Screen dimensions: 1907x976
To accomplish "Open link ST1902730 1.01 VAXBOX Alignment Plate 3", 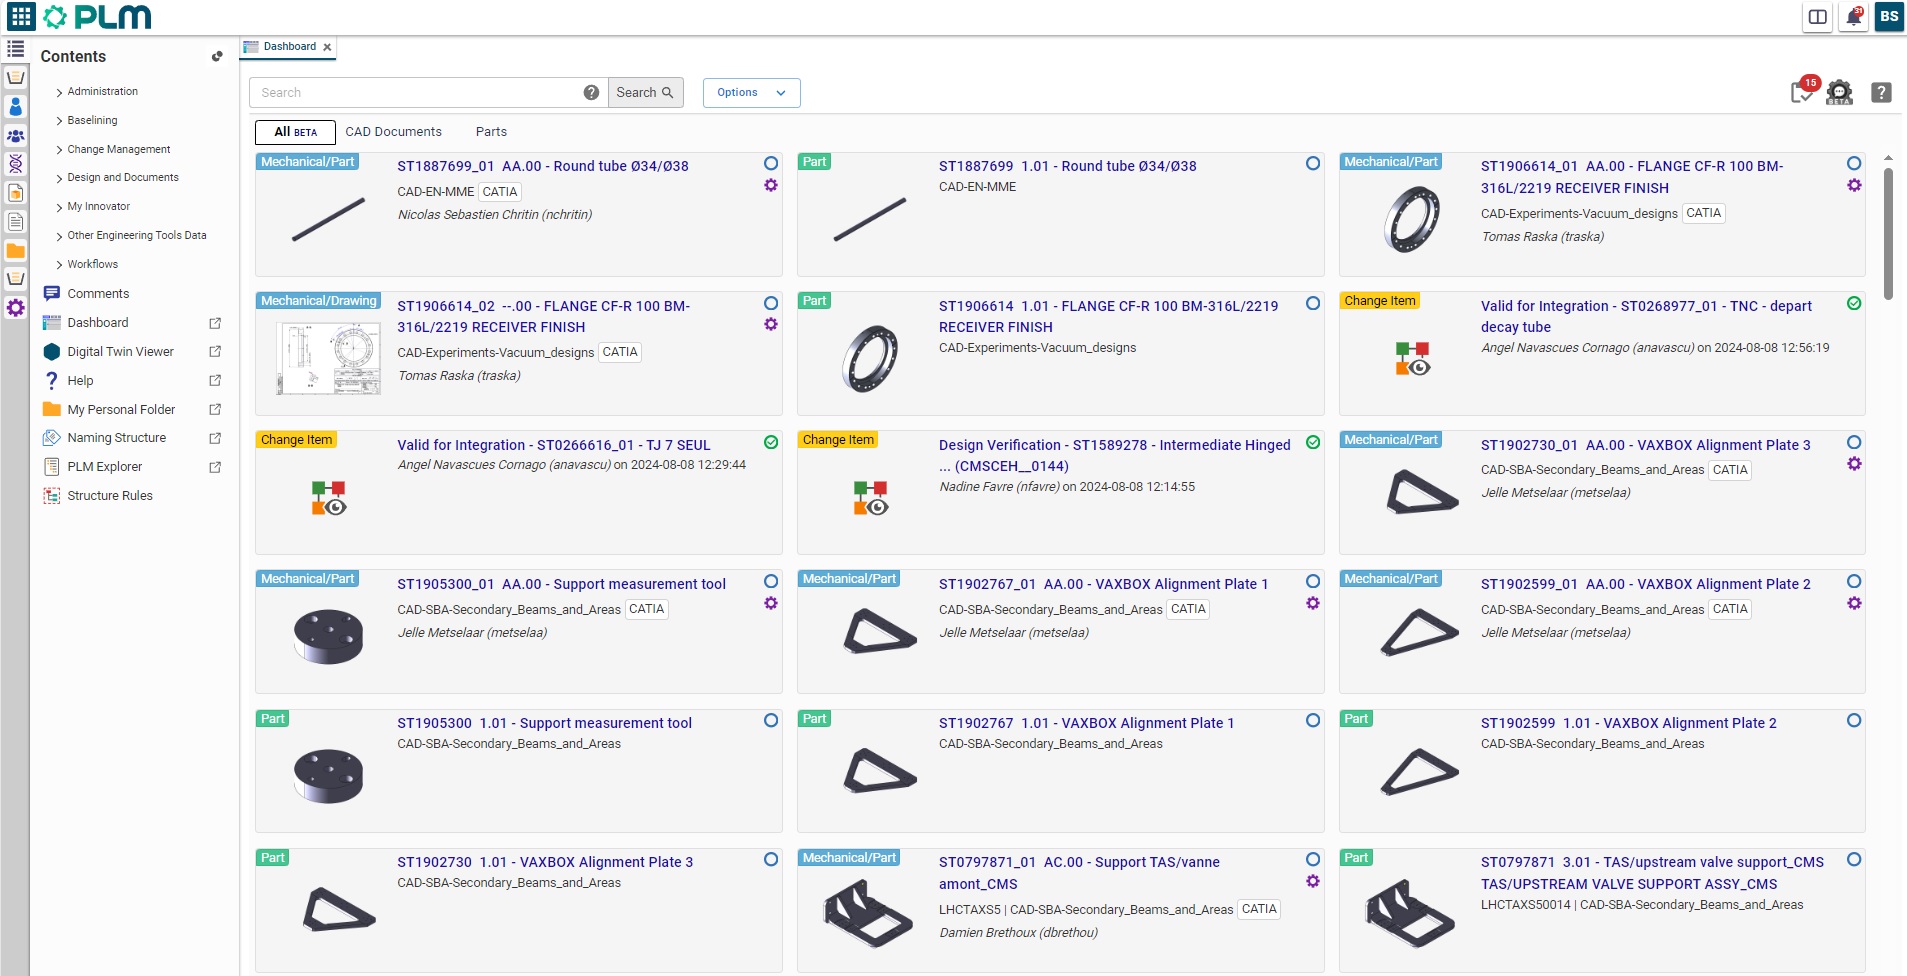I will (545, 862).
